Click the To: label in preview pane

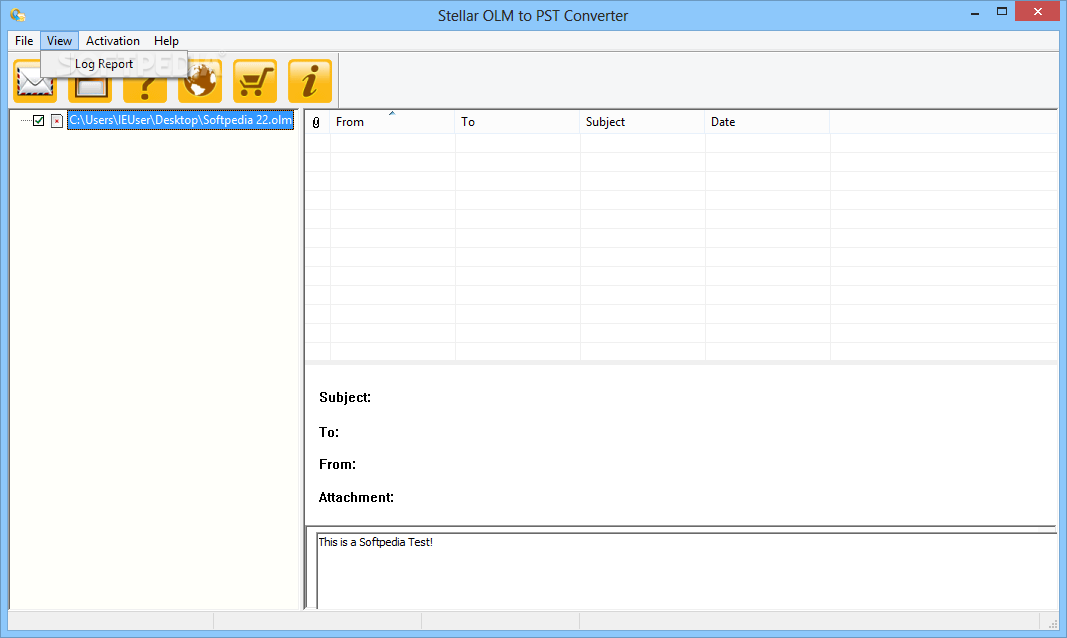click(329, 432)
